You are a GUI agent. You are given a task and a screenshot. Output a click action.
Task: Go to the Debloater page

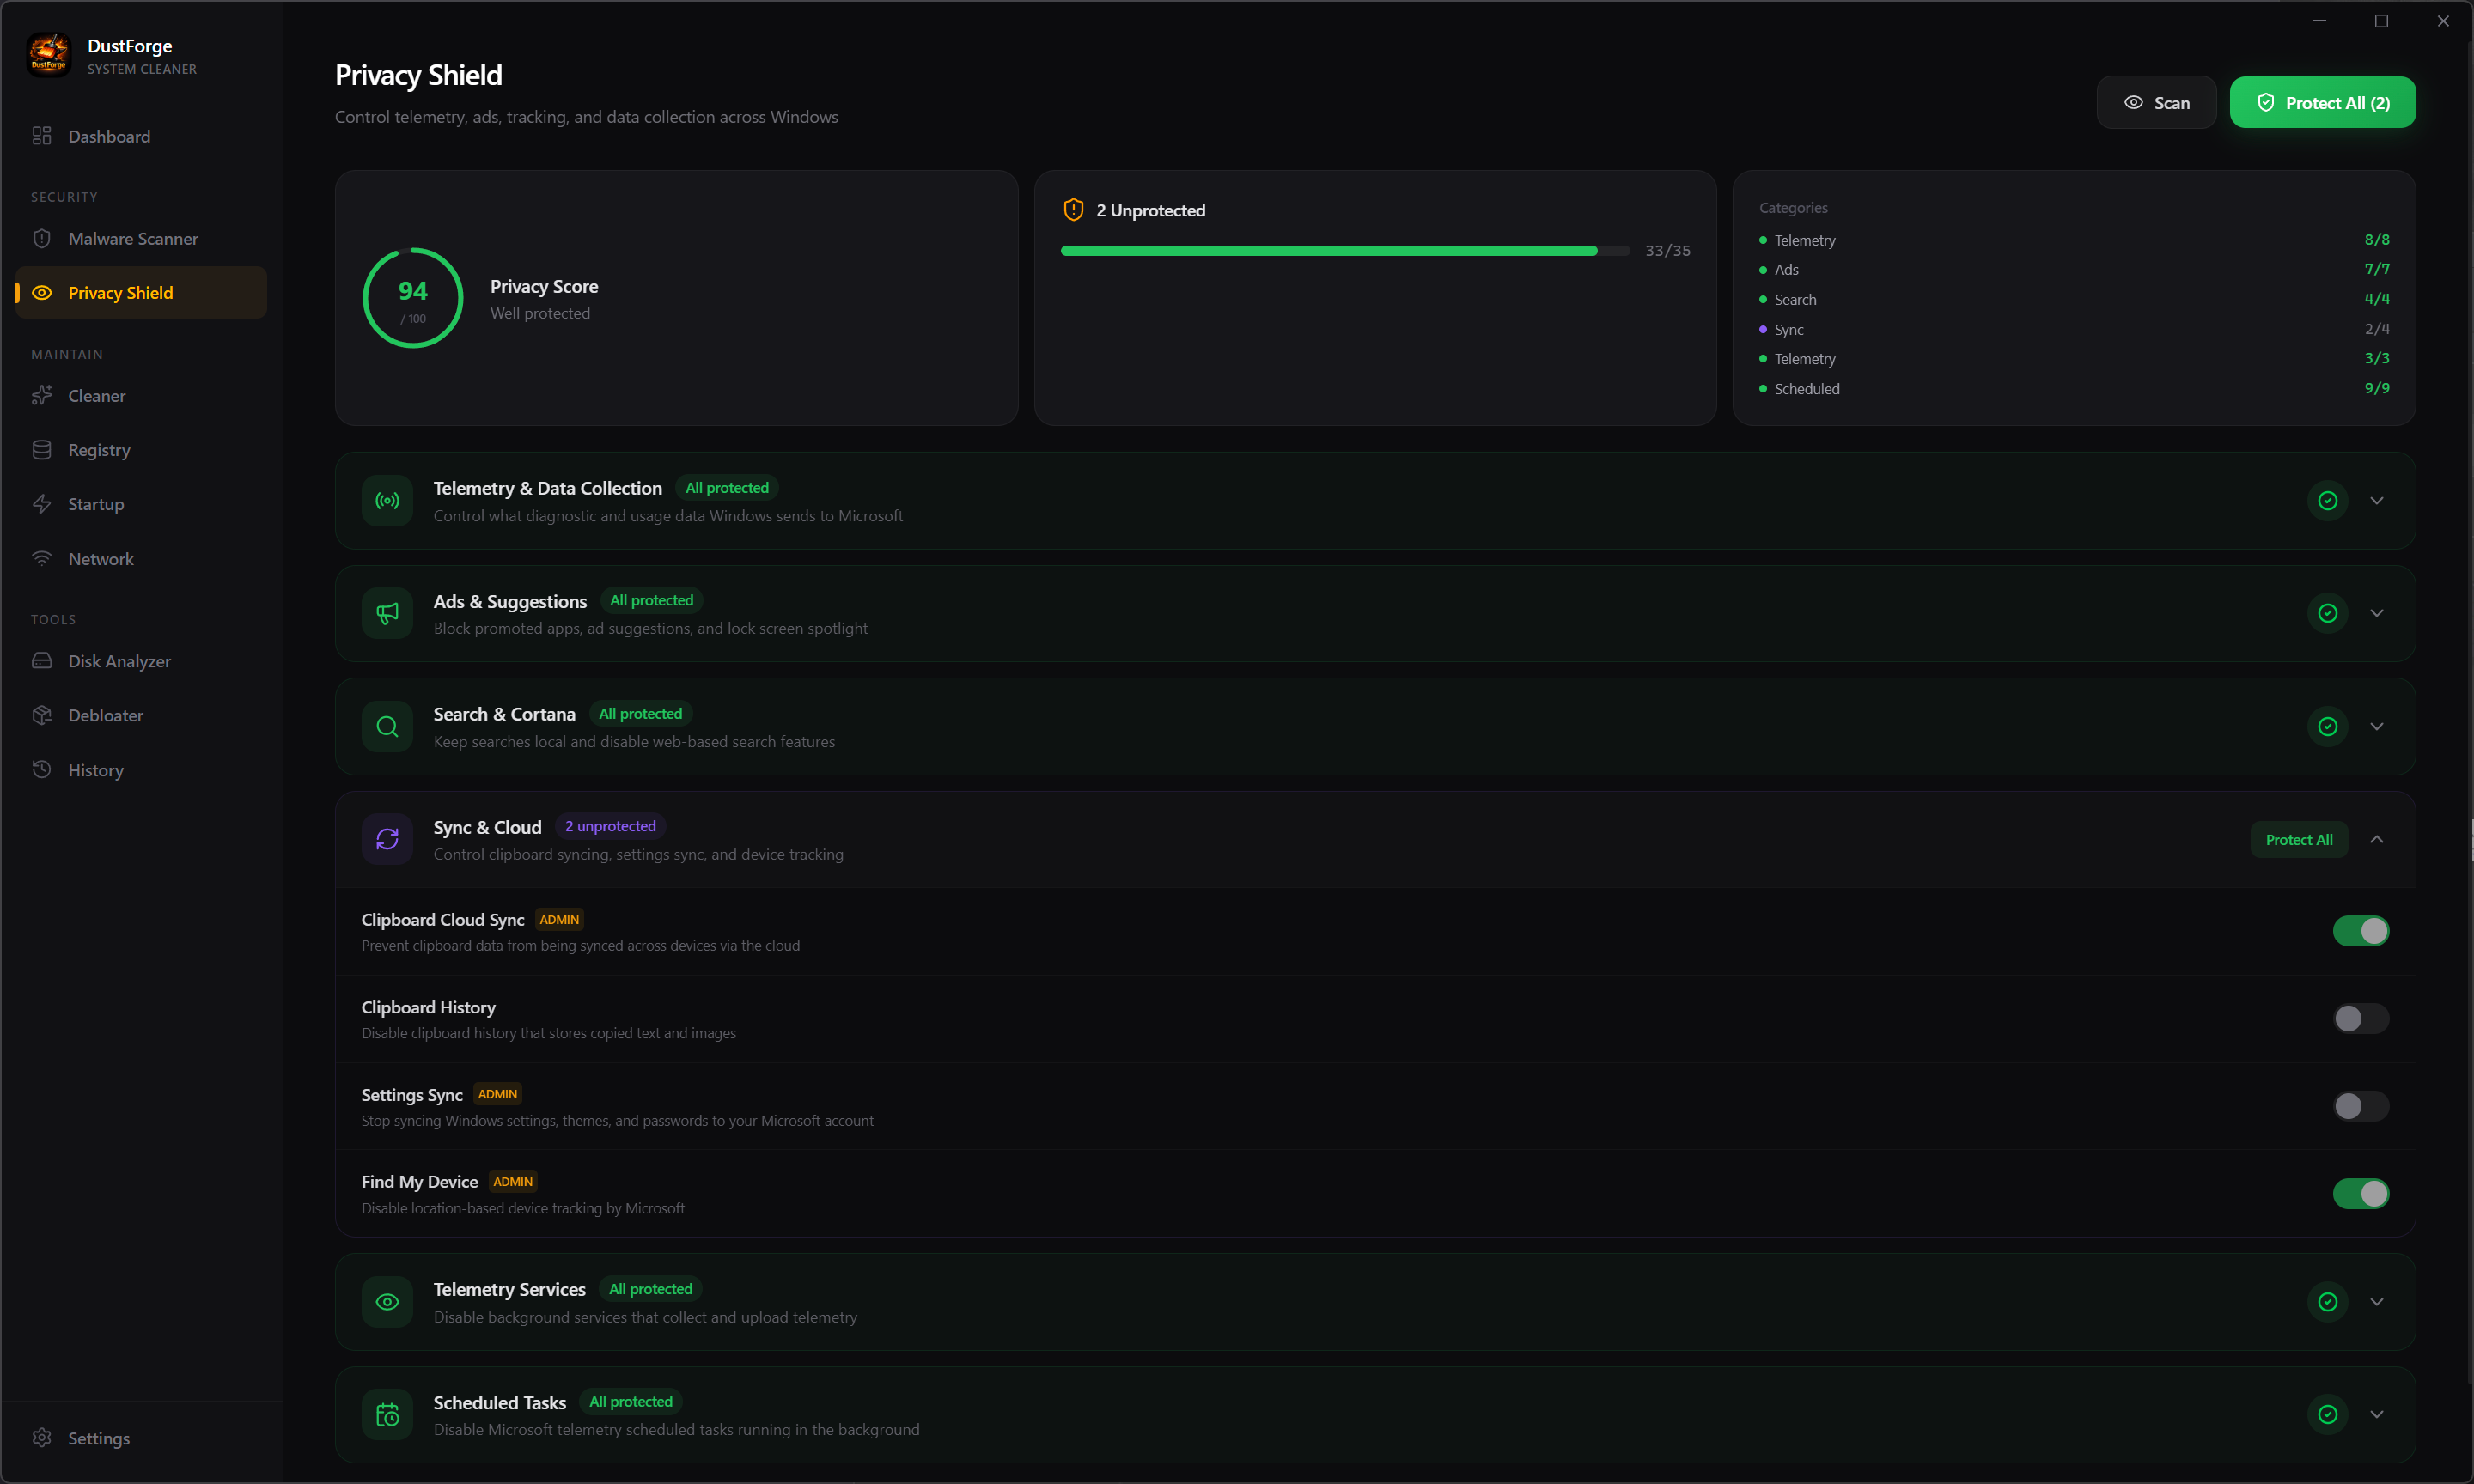tap(105, 715)
